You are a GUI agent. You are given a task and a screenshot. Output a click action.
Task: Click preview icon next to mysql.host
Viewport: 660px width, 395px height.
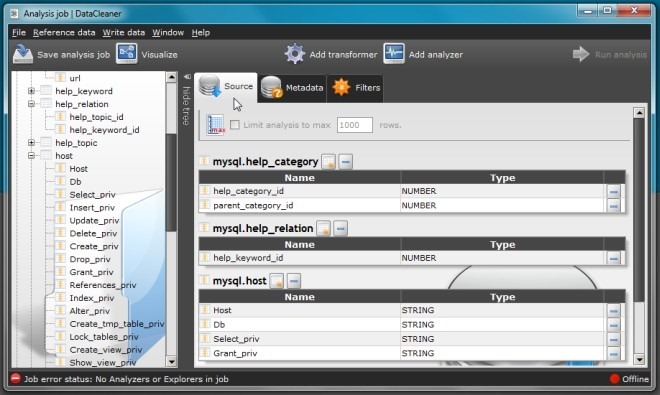click(277, 281)
